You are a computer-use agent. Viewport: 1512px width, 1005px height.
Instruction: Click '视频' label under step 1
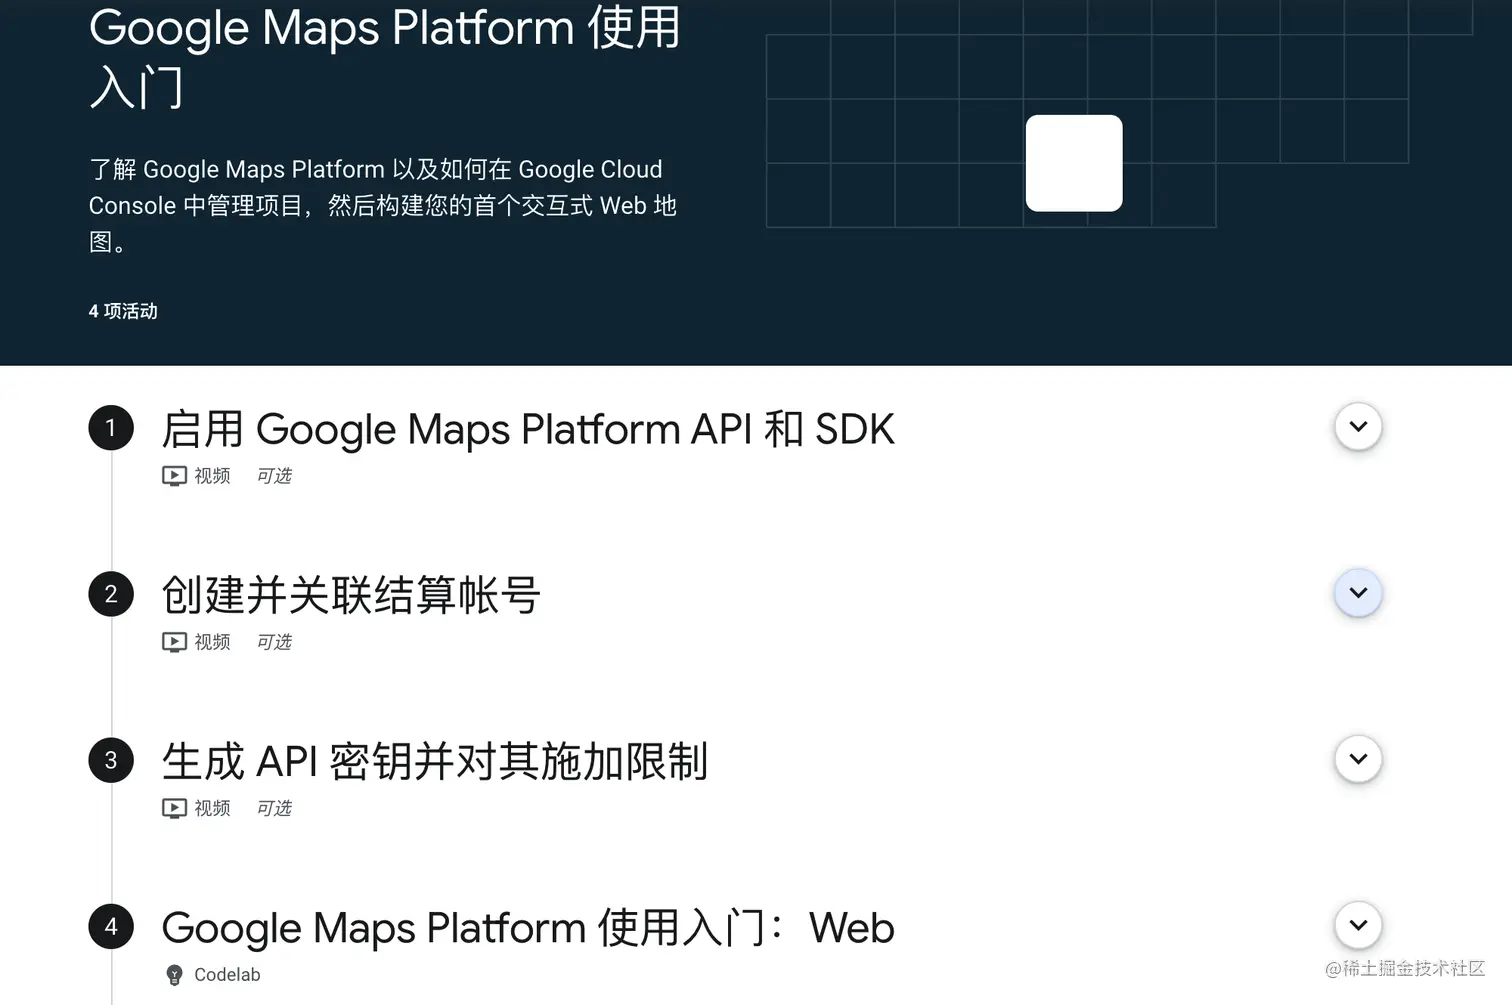(x=212, y=476)
